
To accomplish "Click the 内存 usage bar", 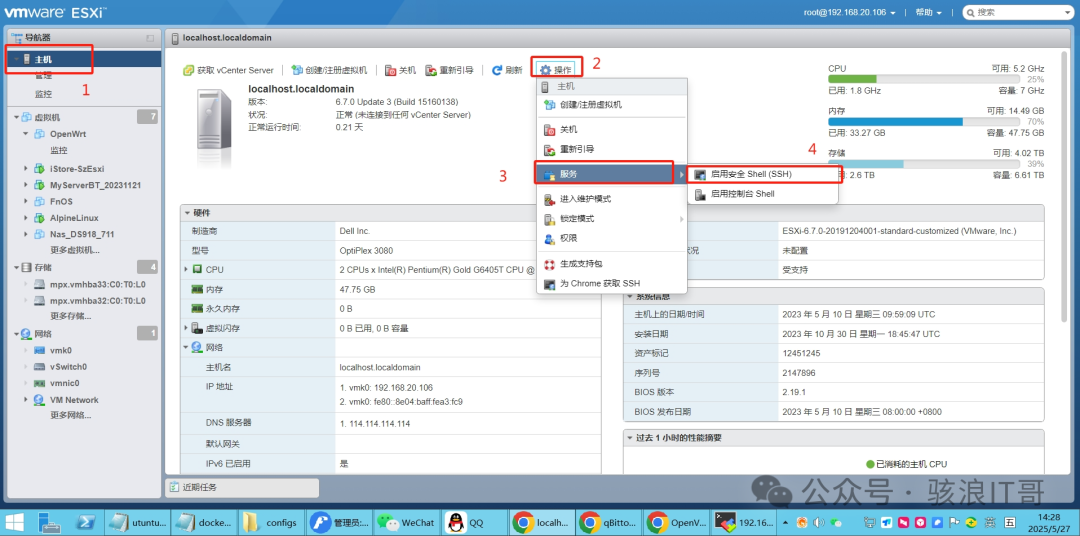I will click(x=924, y=121).
